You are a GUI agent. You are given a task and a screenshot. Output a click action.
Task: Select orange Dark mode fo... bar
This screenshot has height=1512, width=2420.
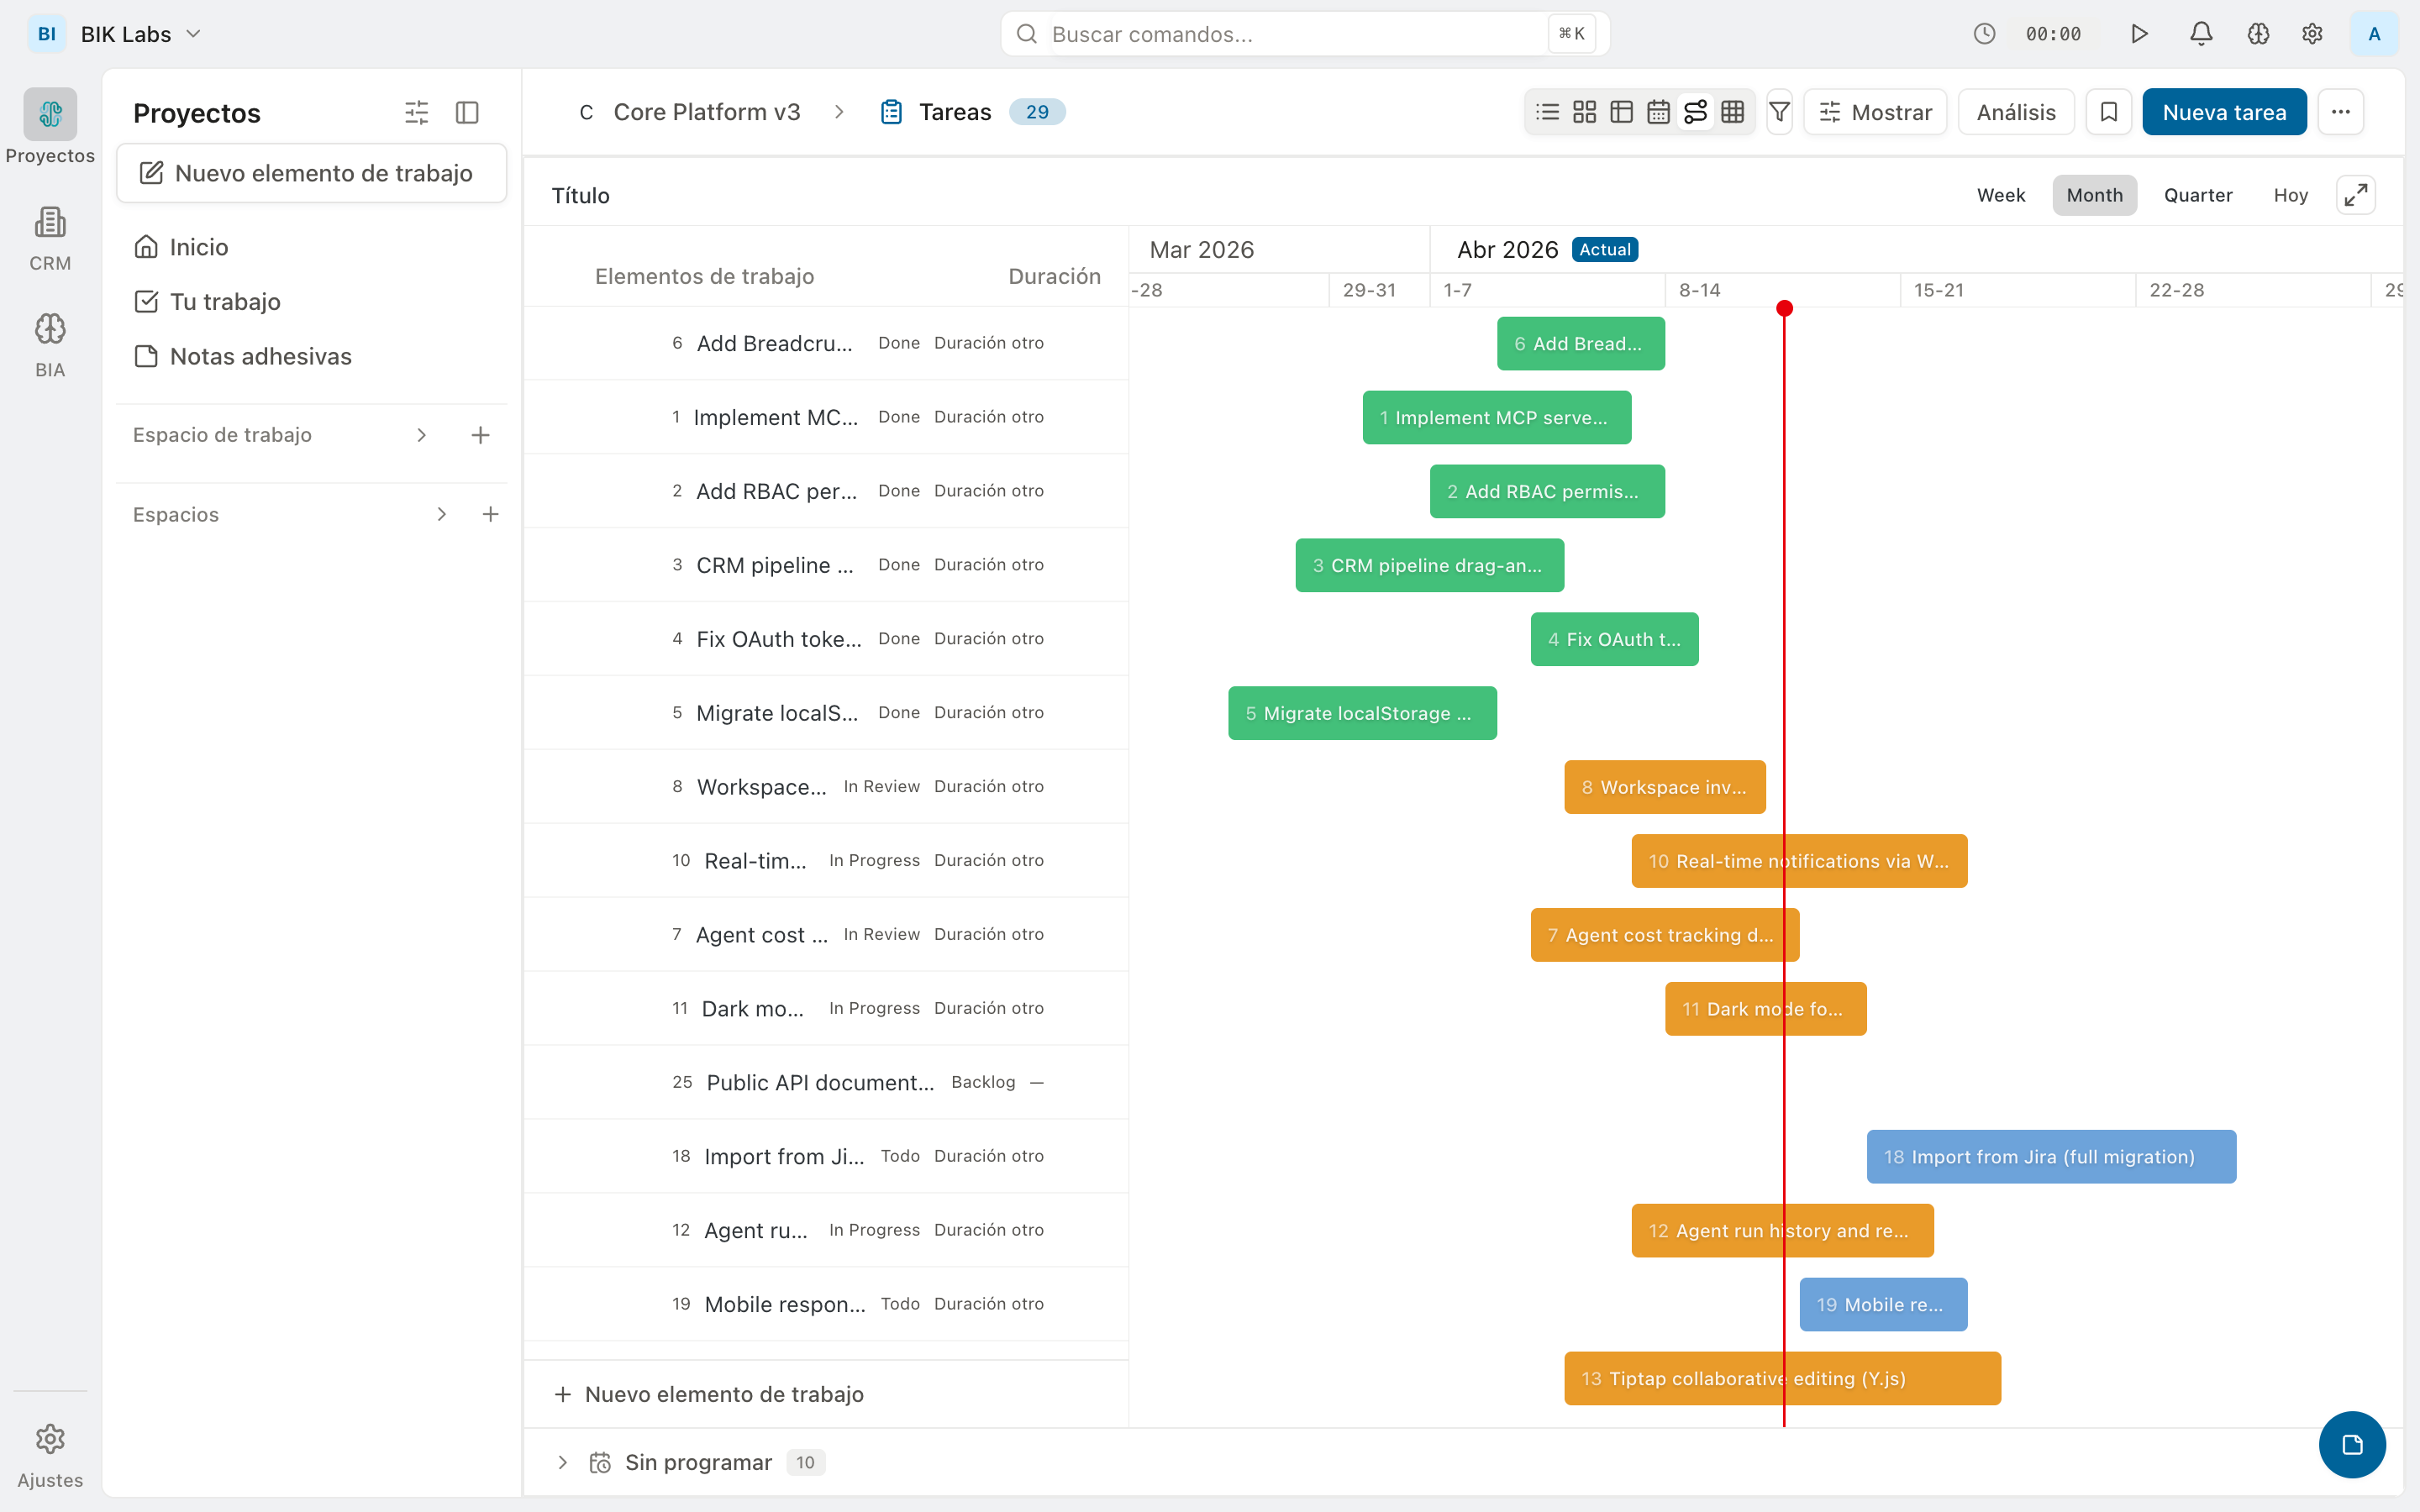pos(1765,1009)
